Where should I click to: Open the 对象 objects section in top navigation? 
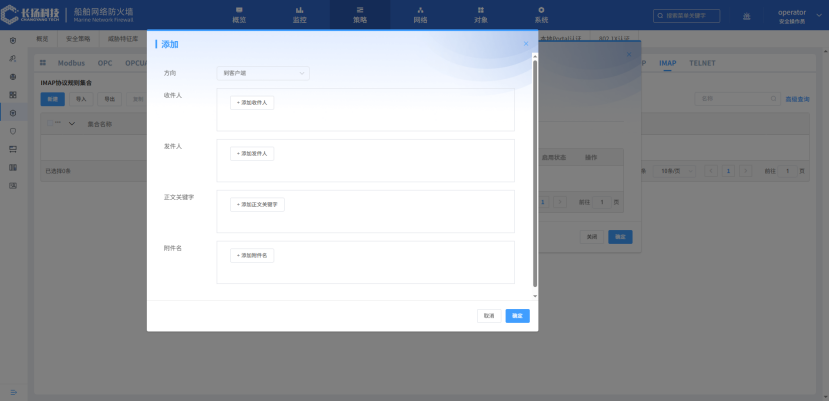480,14
